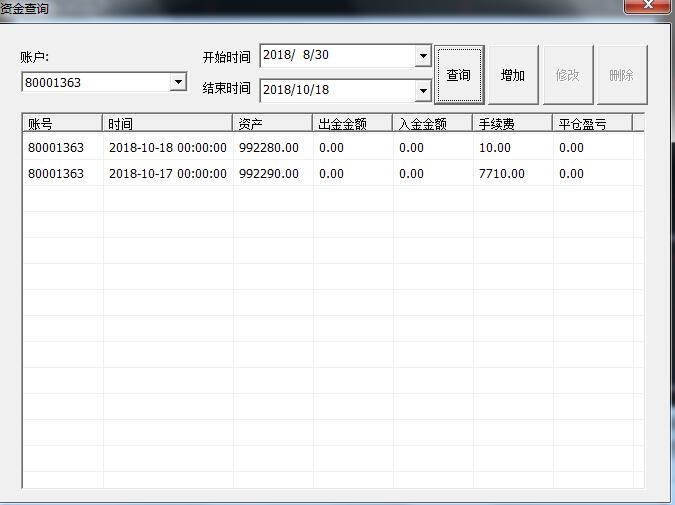Click the 资产 column header
This screenshot has height=505, width=675.
272,124
